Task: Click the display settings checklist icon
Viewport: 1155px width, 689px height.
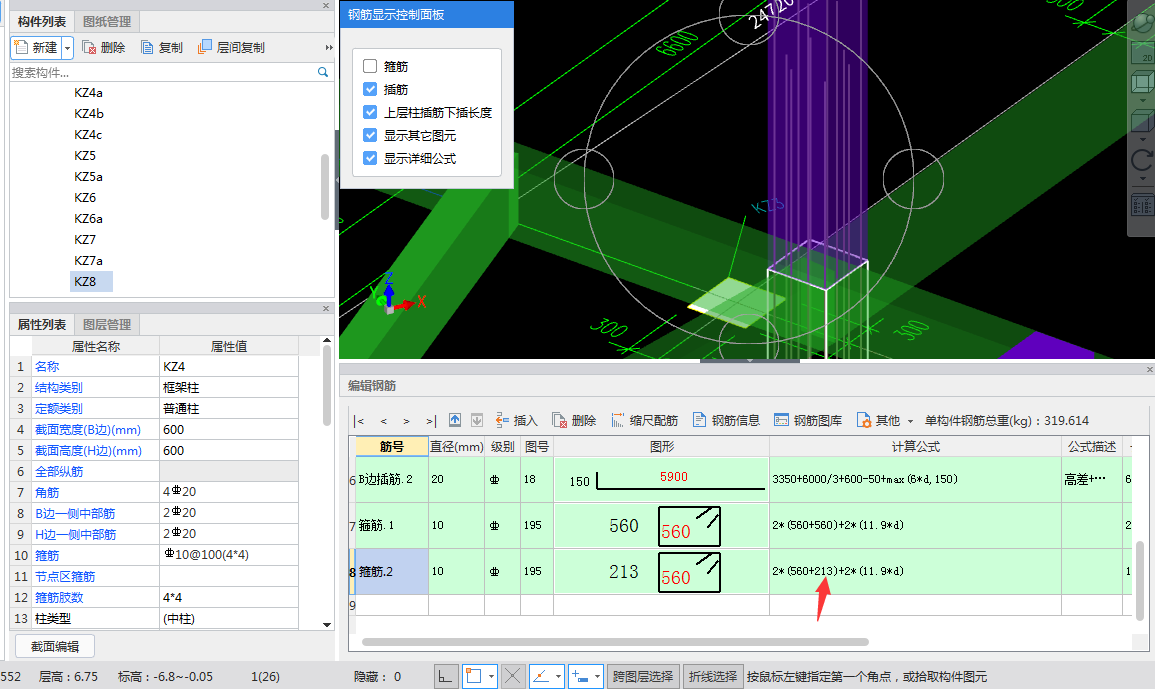Action: coord(1142,204)
